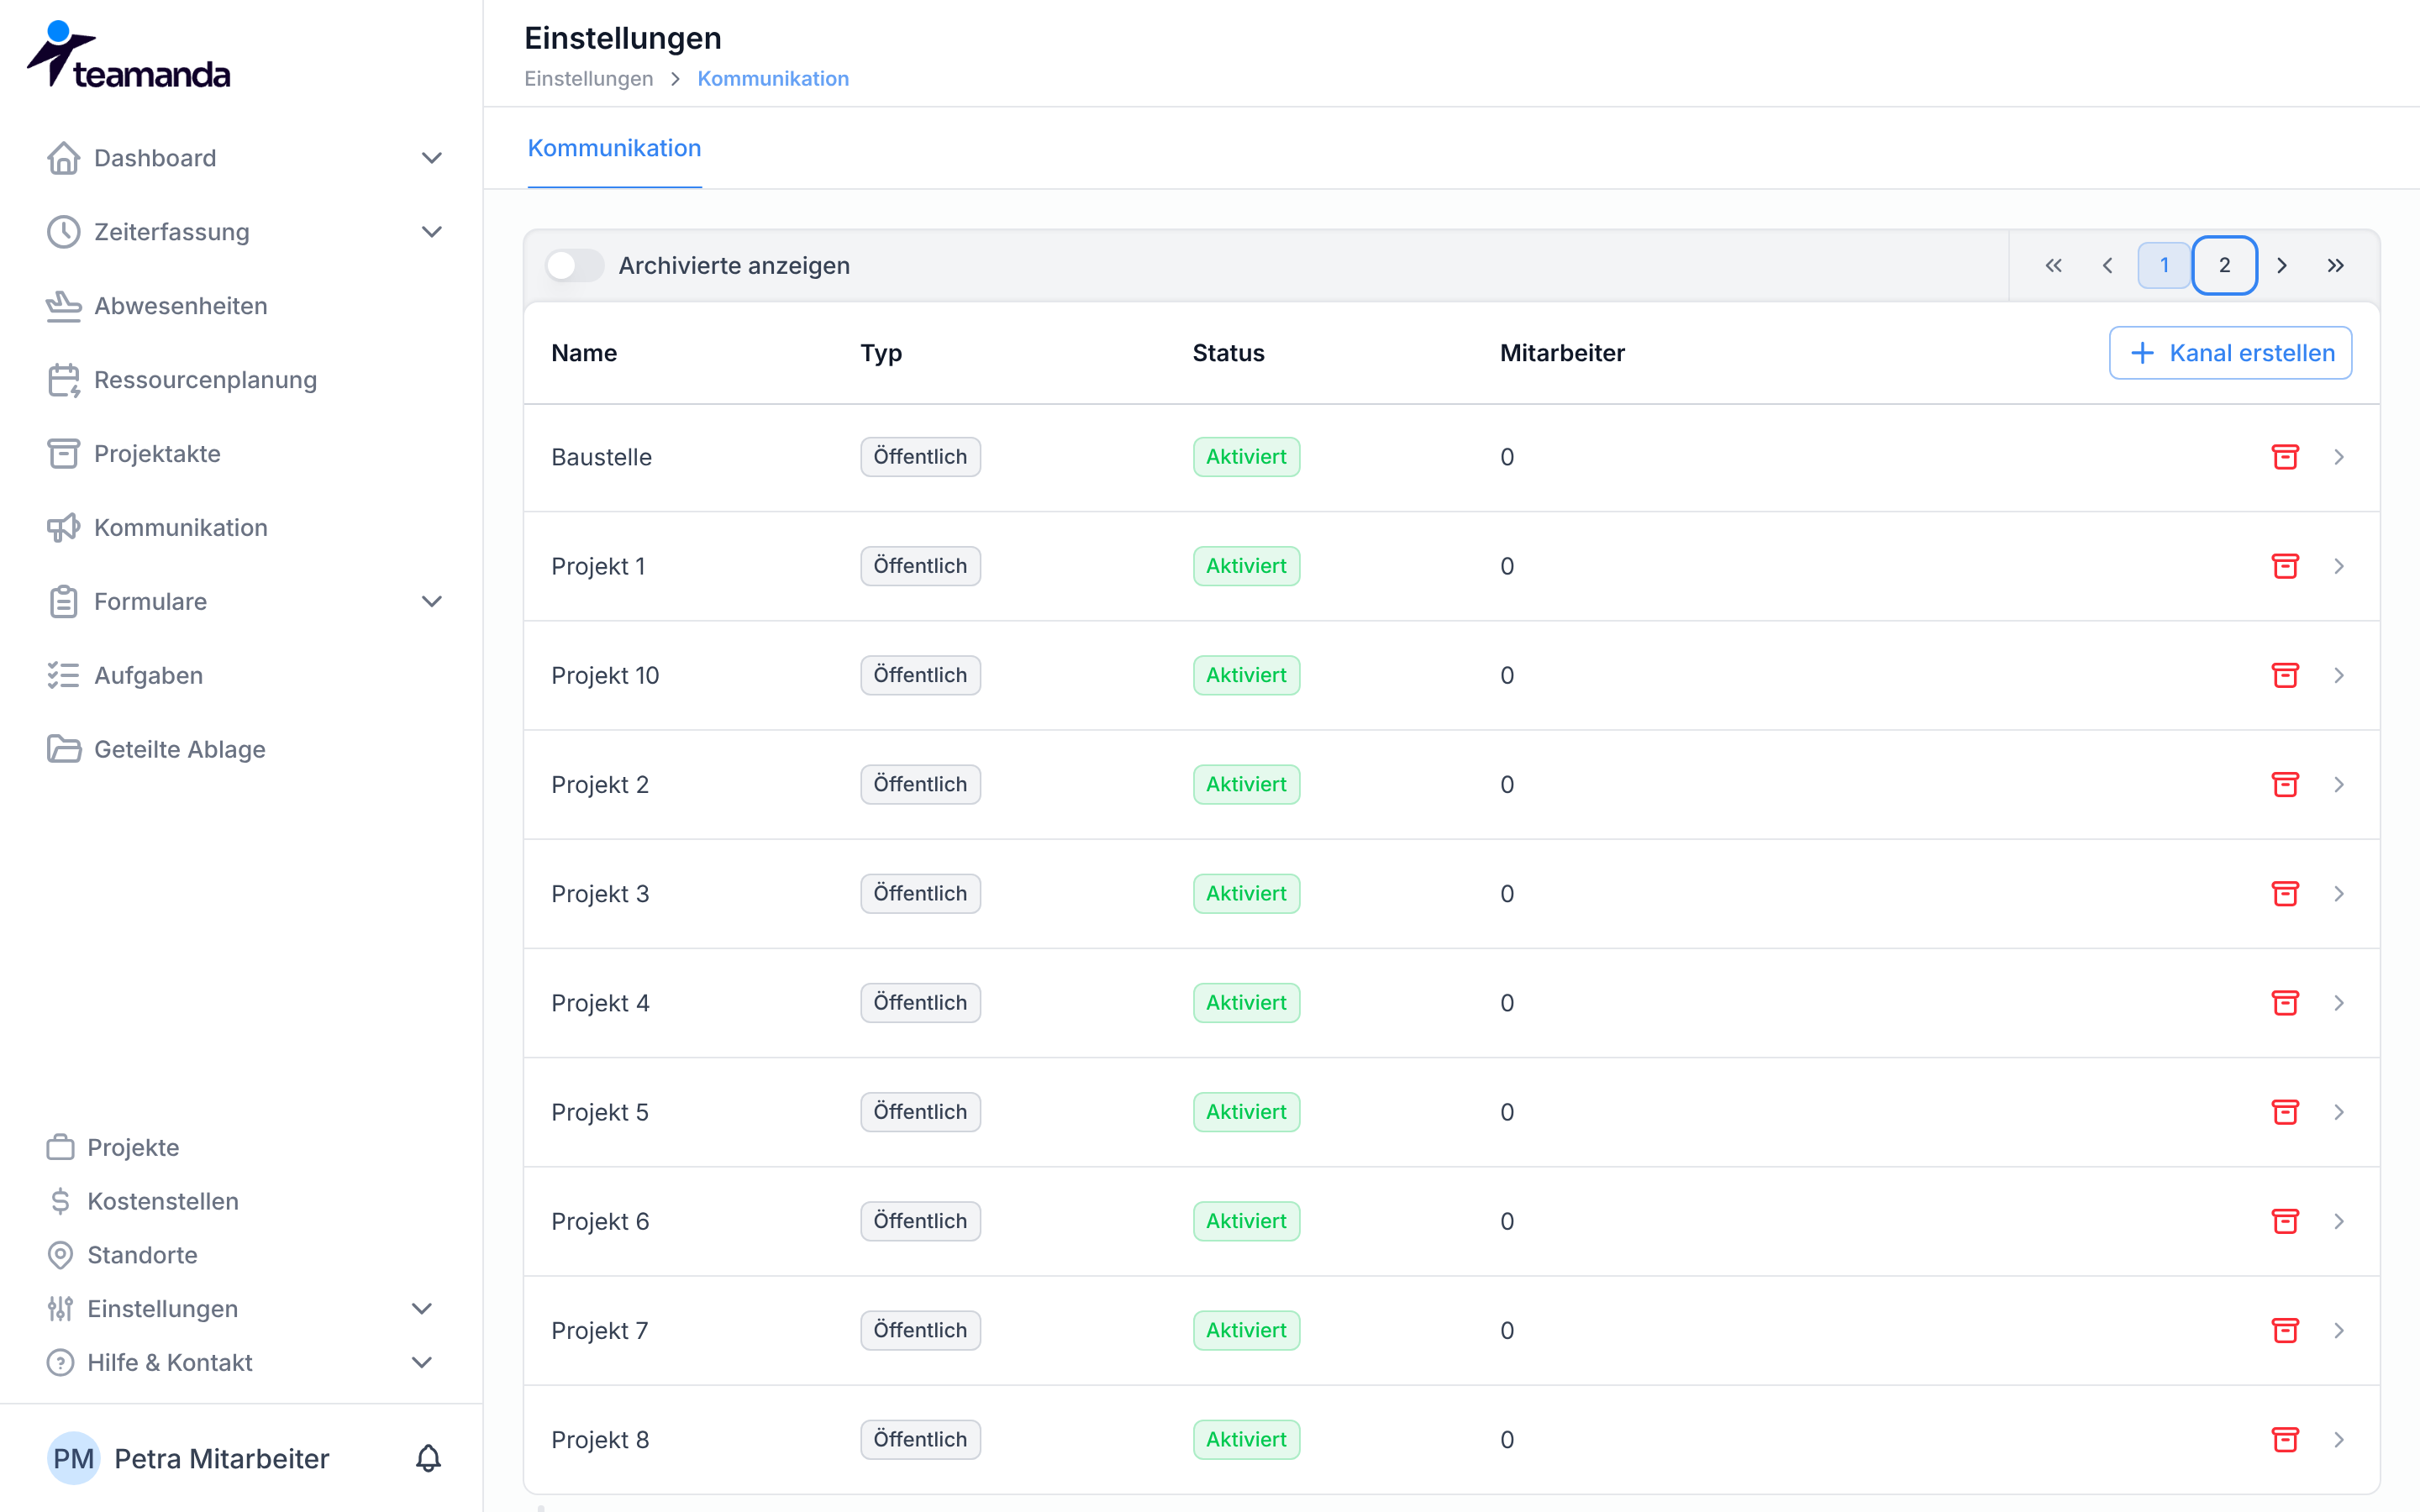Archive the Projekt 4 channel
Screen dimensions: 2420x1512
[x=2285, y=1003]
